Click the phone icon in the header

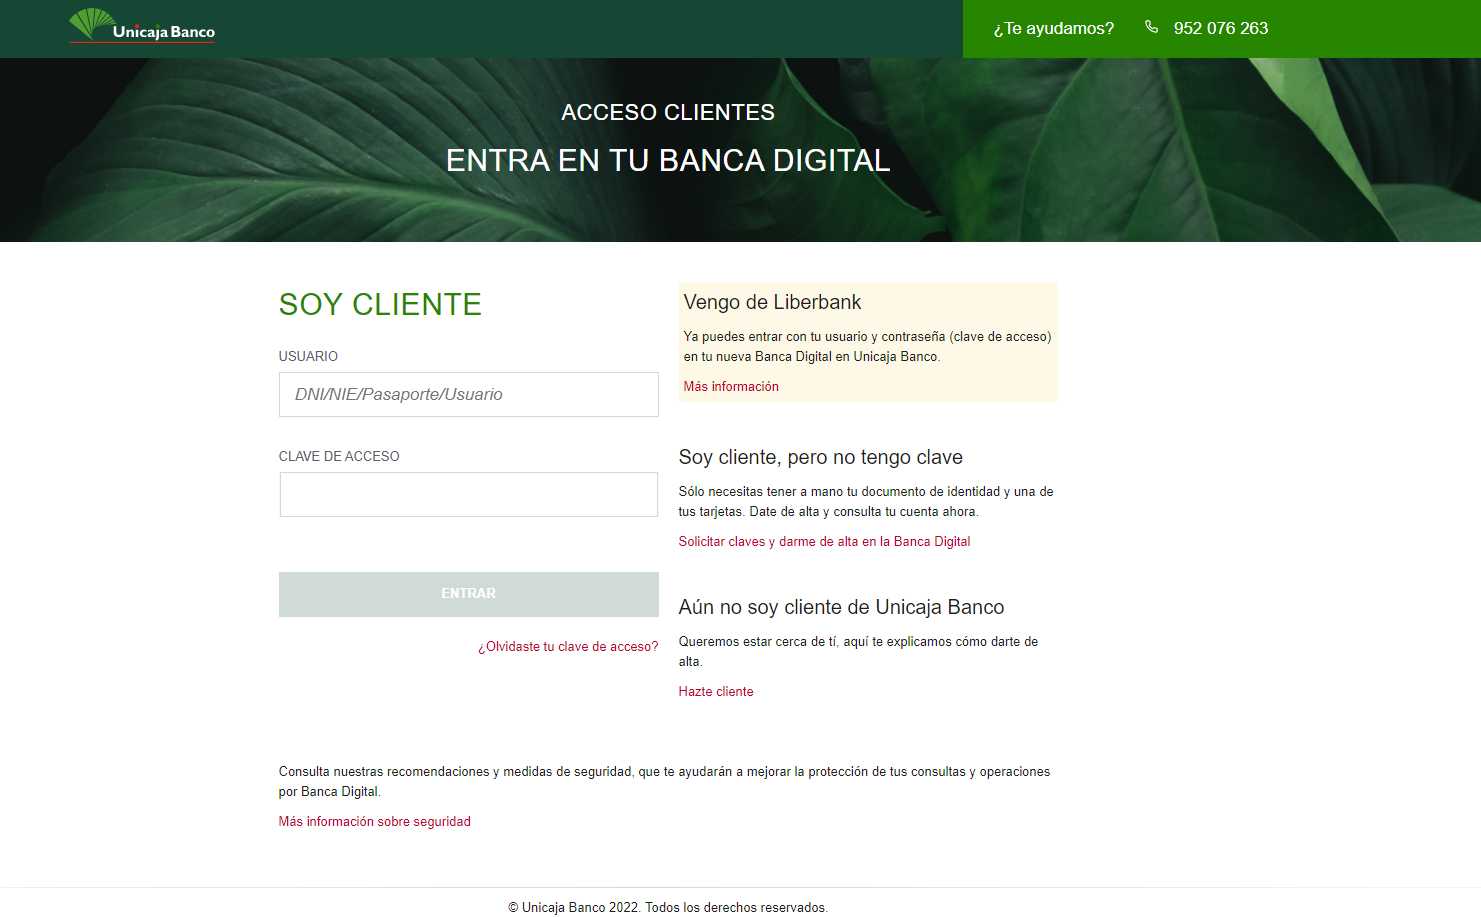[1151, 27]
